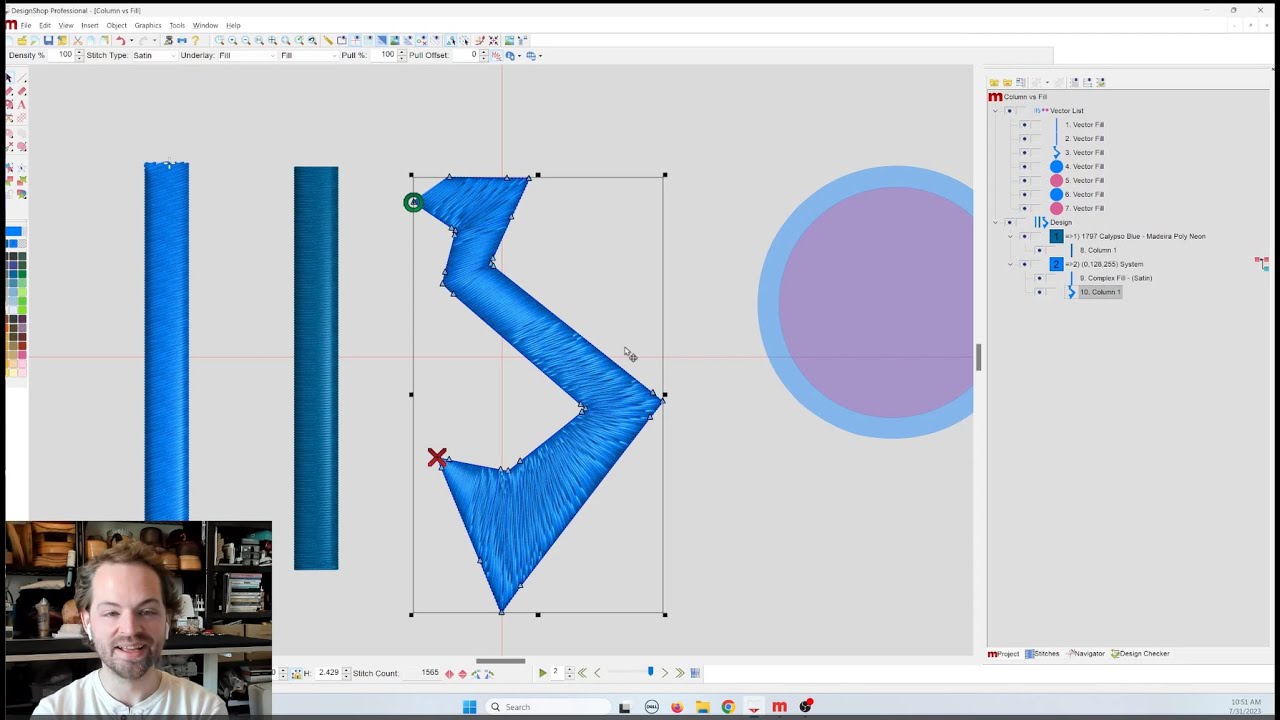Click the red crossed arrows toolbar icon
The height and width of the screenshot is (720, 1280).
pyautogui.click(x=493, y=40)
